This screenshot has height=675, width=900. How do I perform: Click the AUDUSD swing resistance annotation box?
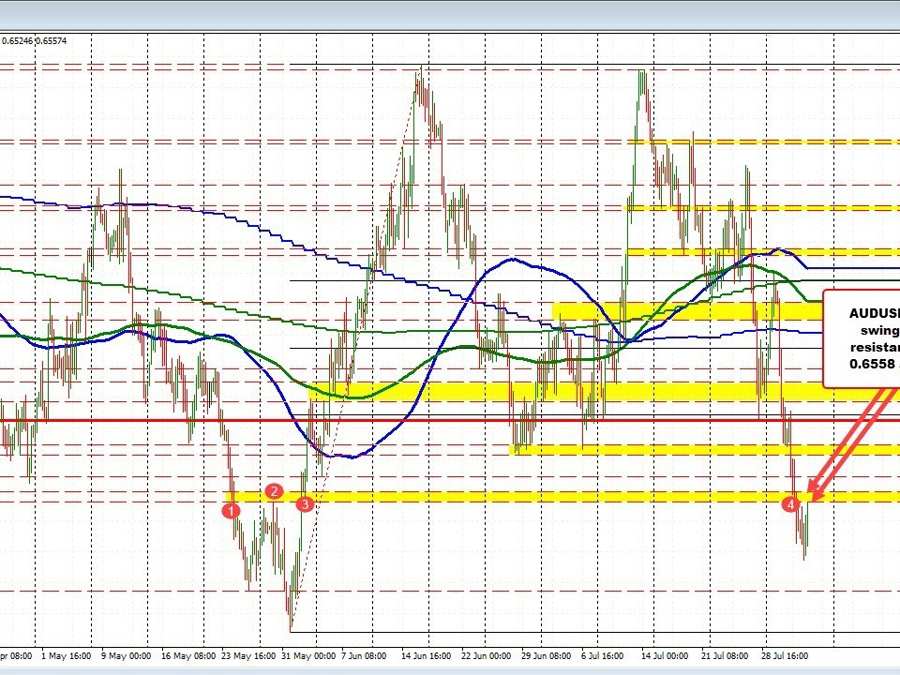coord(861,337)
